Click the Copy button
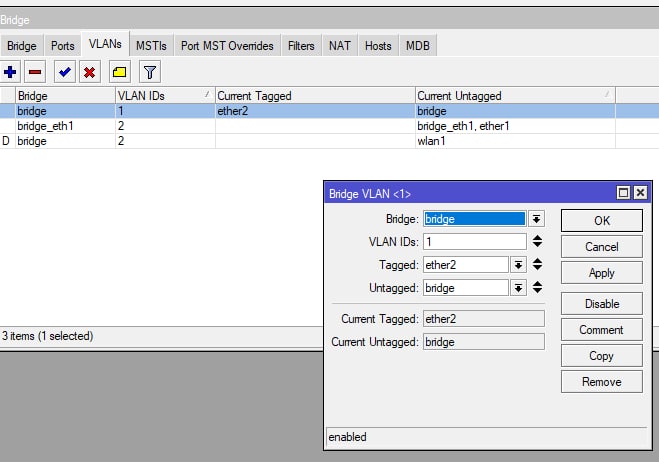The height and width of the screenshot is (462, 659). pyautogui.click(x=601, y=356)
